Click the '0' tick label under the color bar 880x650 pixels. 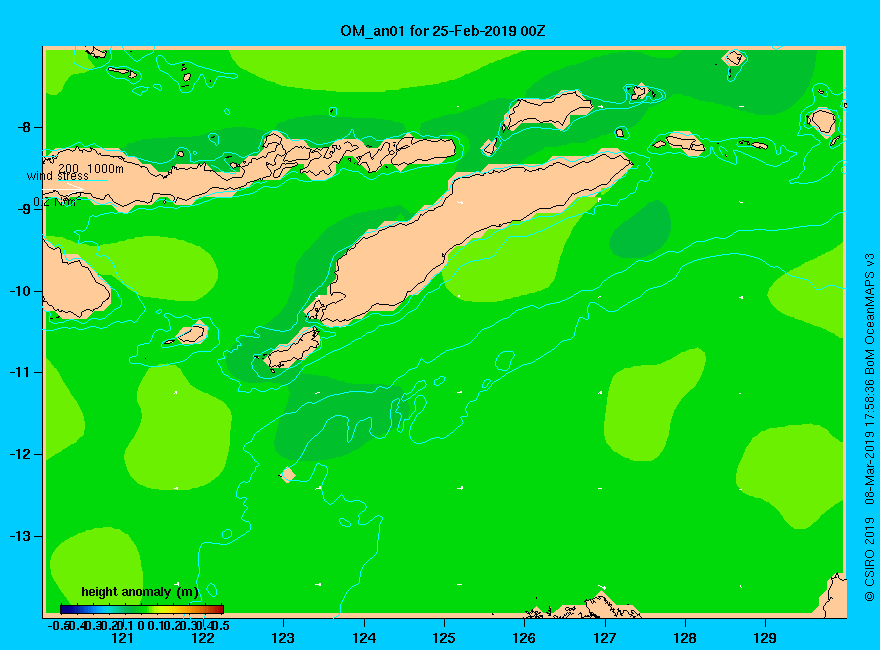pos(141,625)
